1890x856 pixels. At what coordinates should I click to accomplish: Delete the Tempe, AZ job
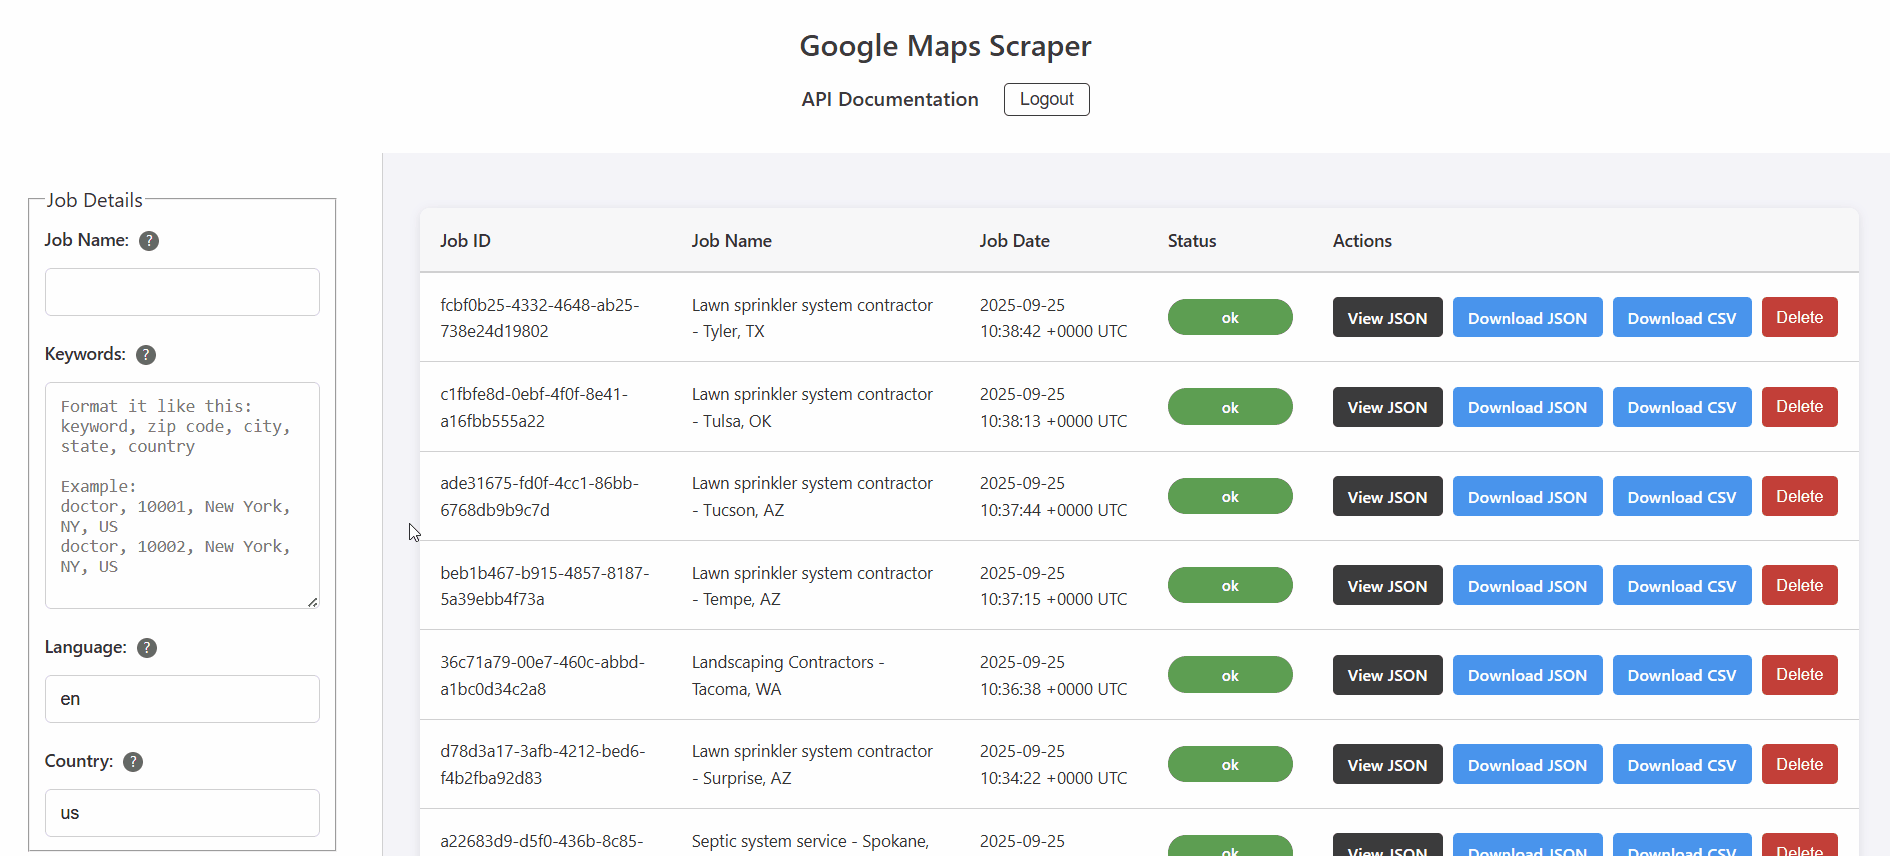pyautogui.click(x=1800, y=585)
